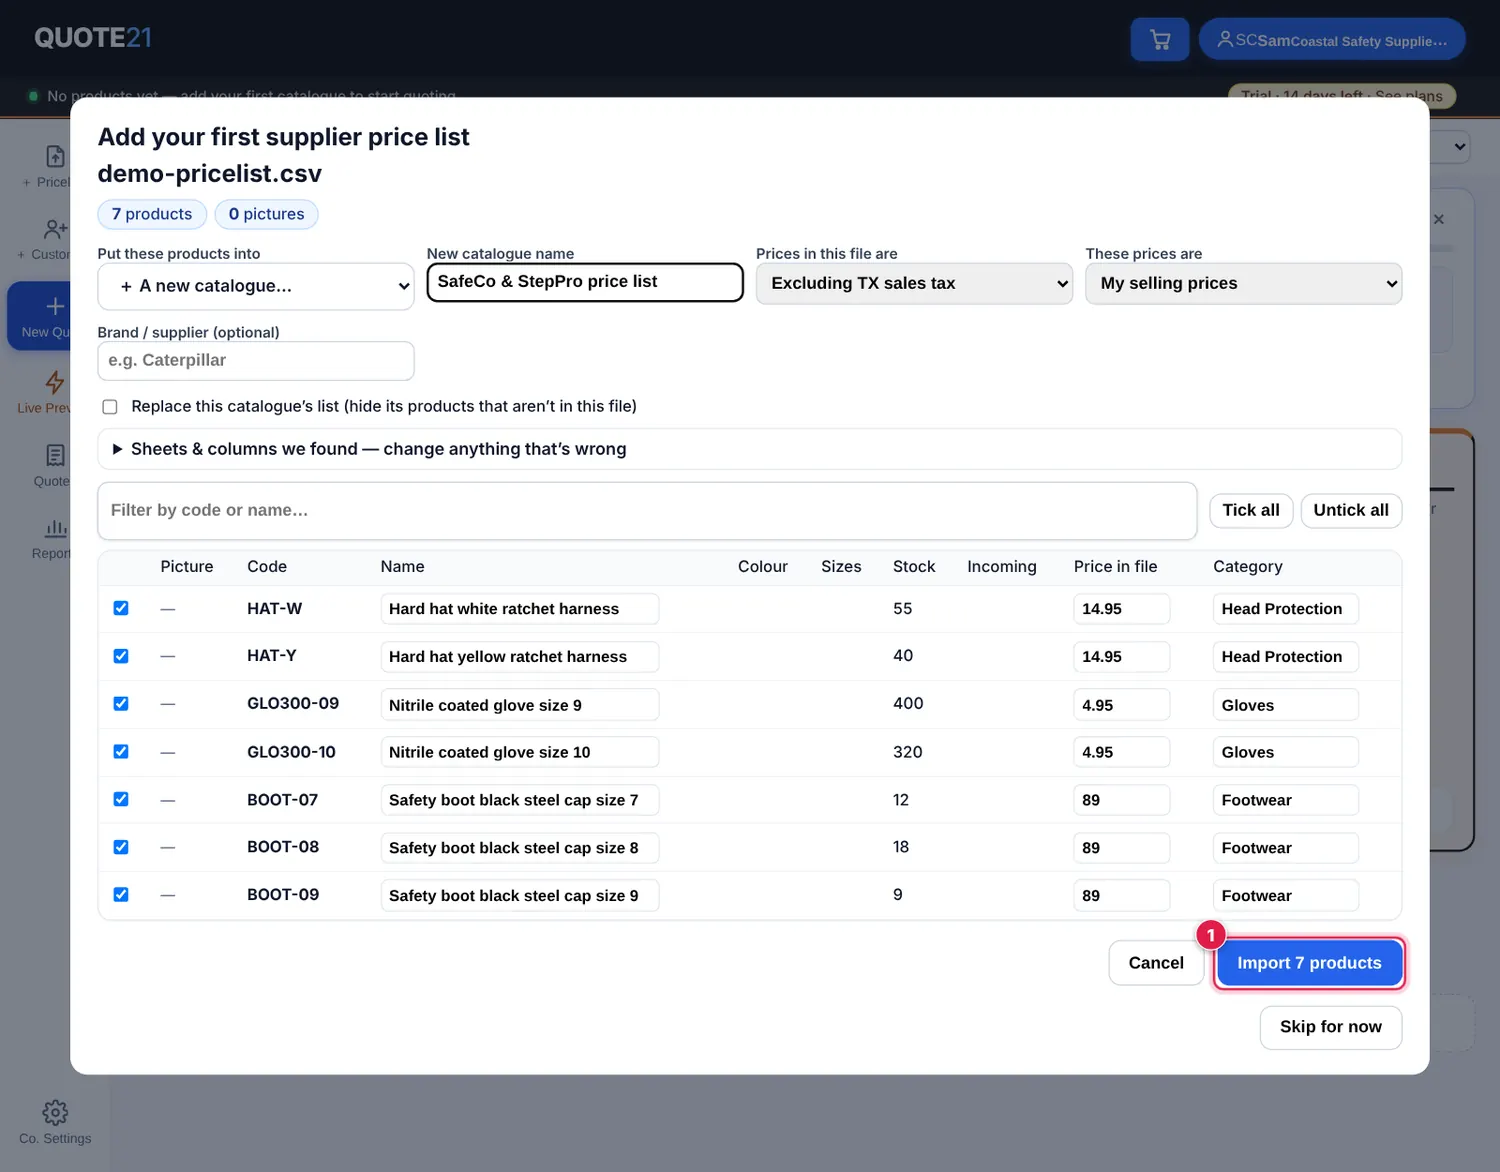Focus the New catalogue name field
1500x1172 pixels.
click(x=585, y=282)
